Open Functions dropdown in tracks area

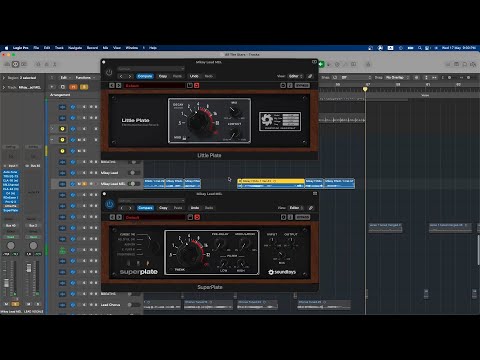tap(85, 77)
